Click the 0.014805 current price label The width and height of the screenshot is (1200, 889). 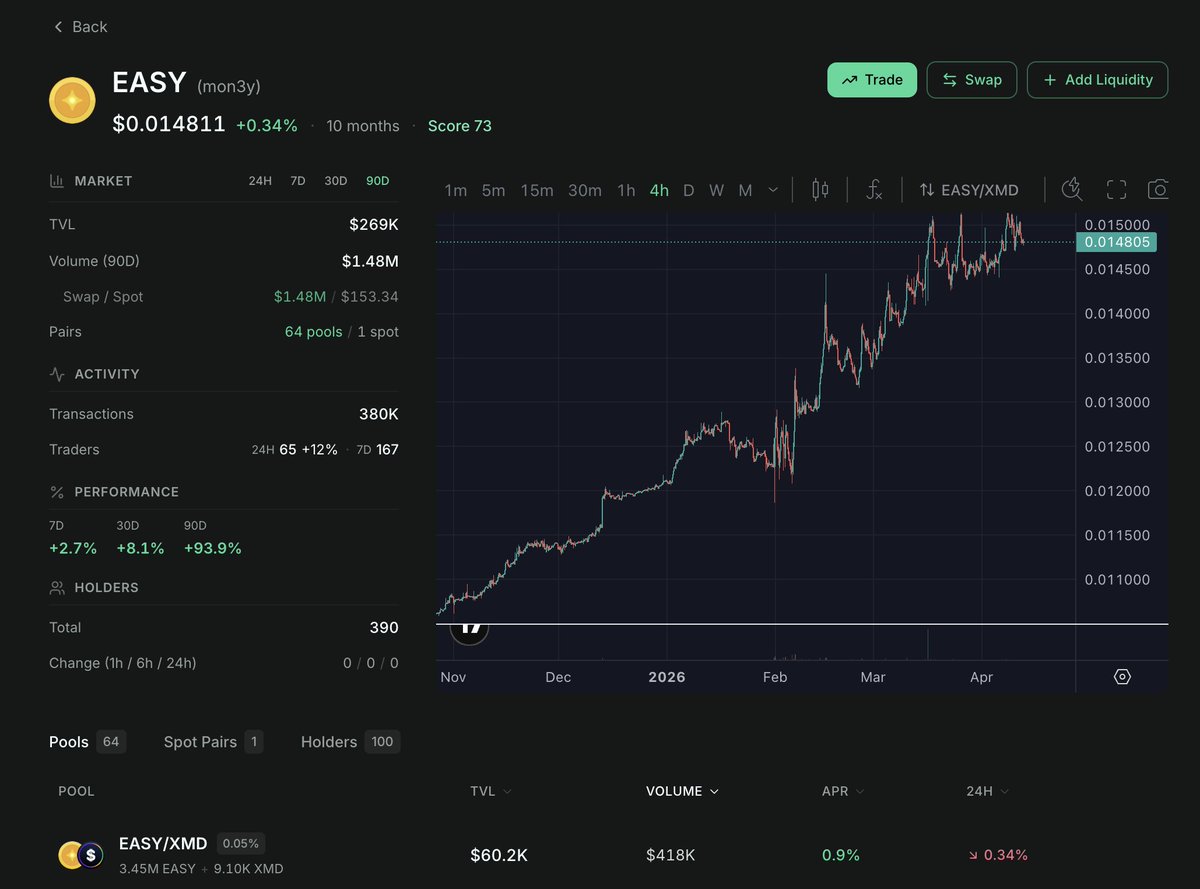point(1116,242)
